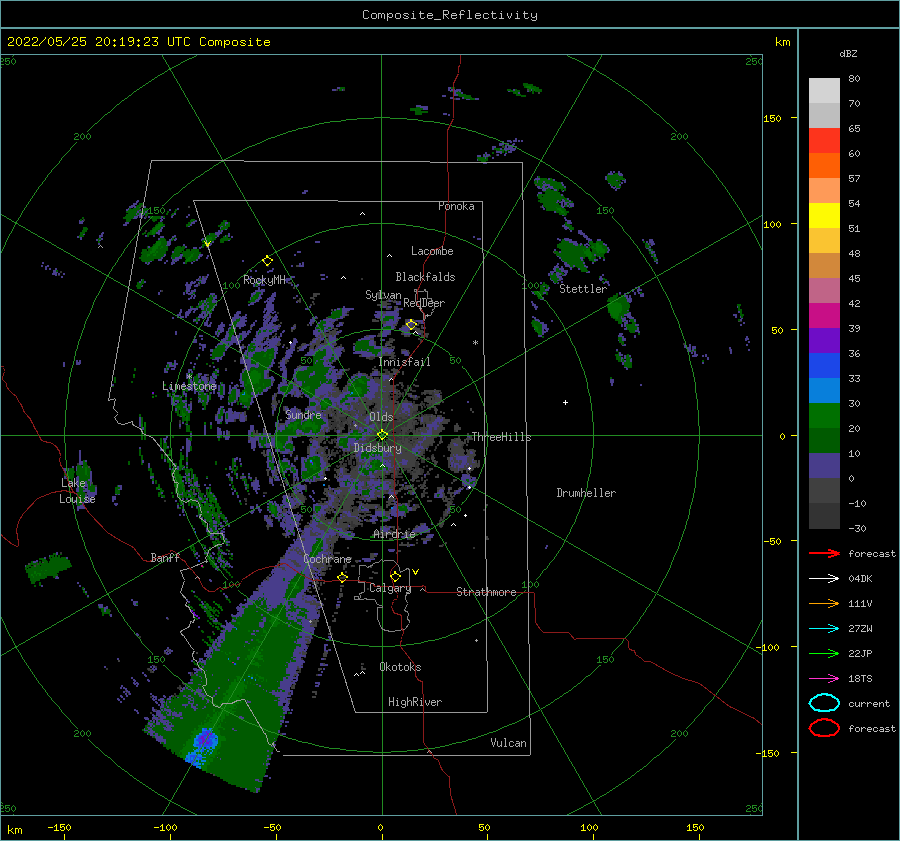The height and width of the screenshot is (841, 900).
Task: Click the purple swatch between 39 and 36 dBZ
Action: (x=824, y=341)
